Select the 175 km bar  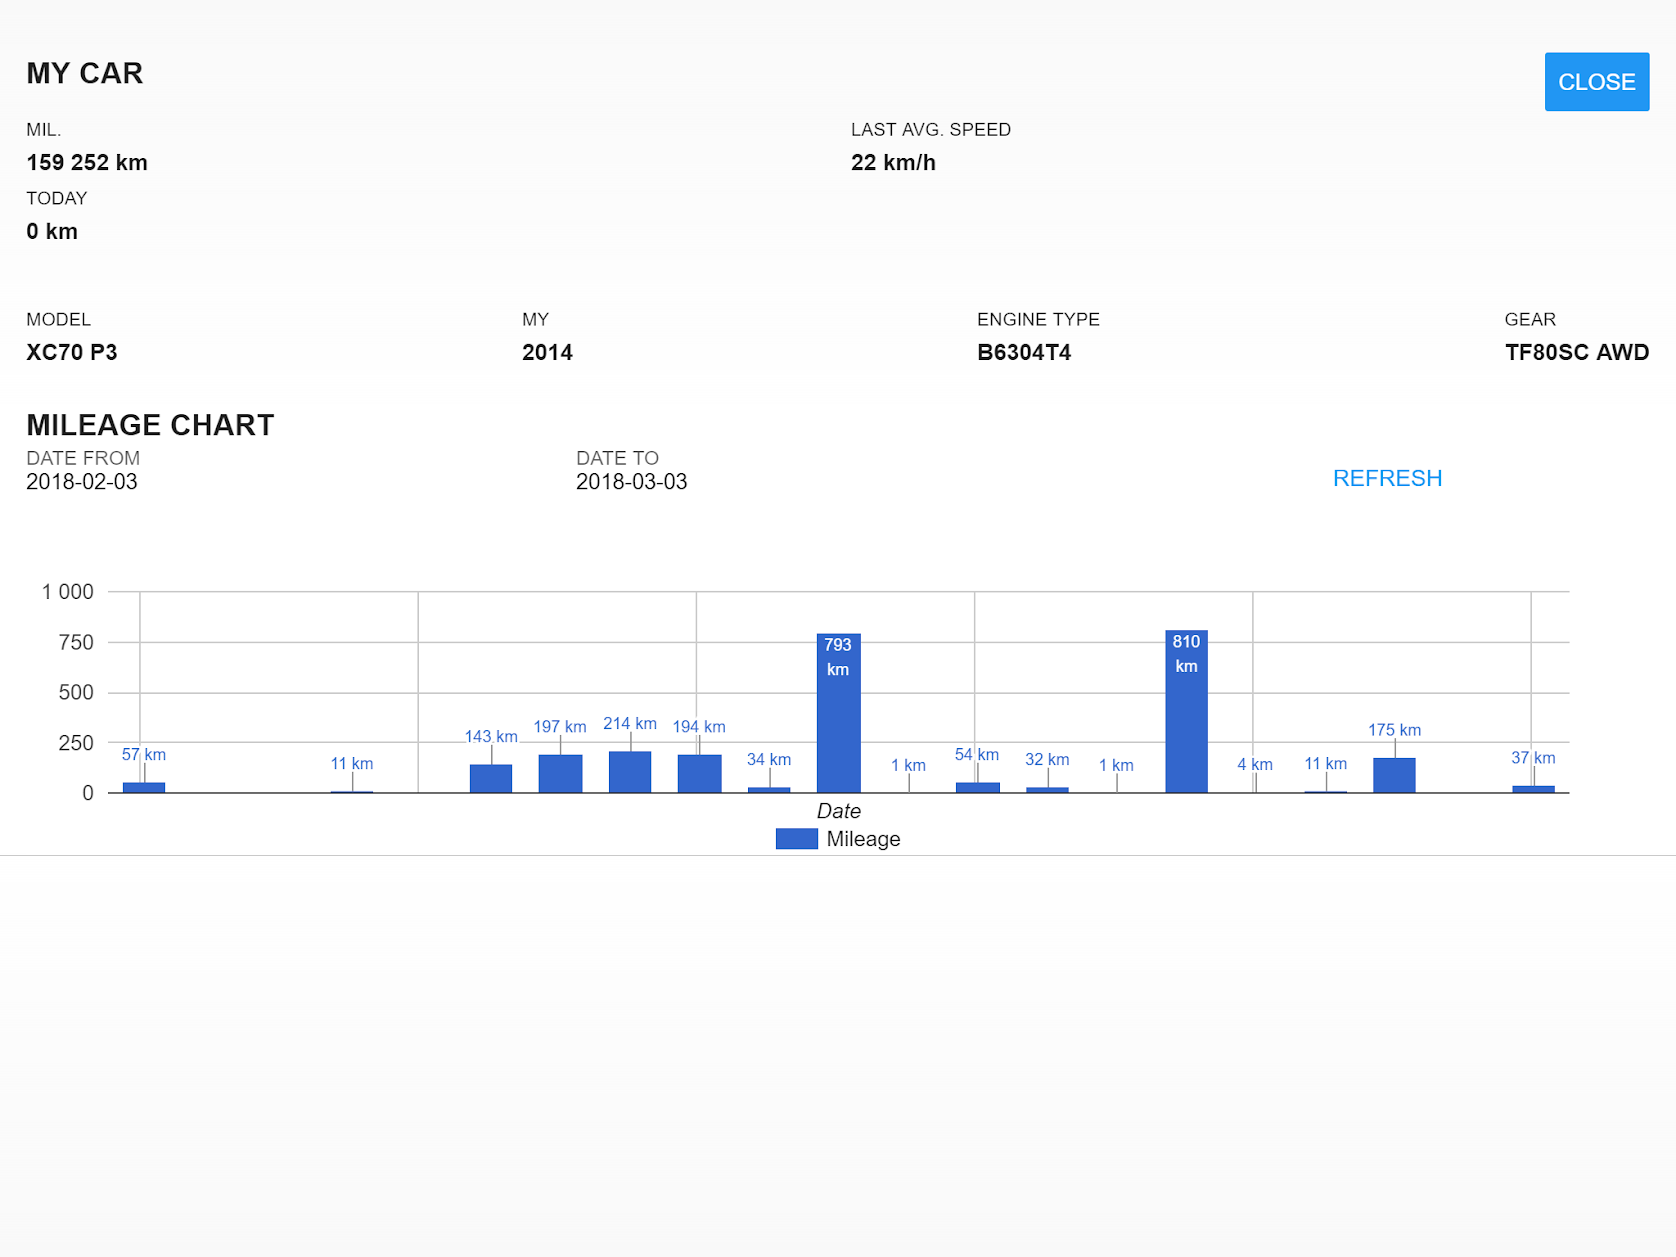[1394, 776]
